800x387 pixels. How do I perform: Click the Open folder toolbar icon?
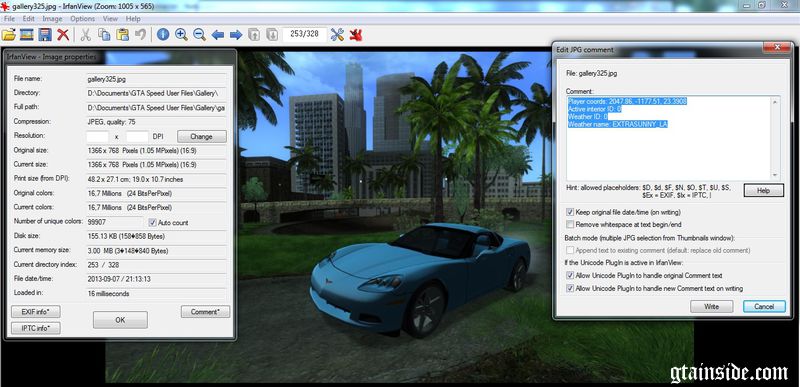(x=9, y=35)
